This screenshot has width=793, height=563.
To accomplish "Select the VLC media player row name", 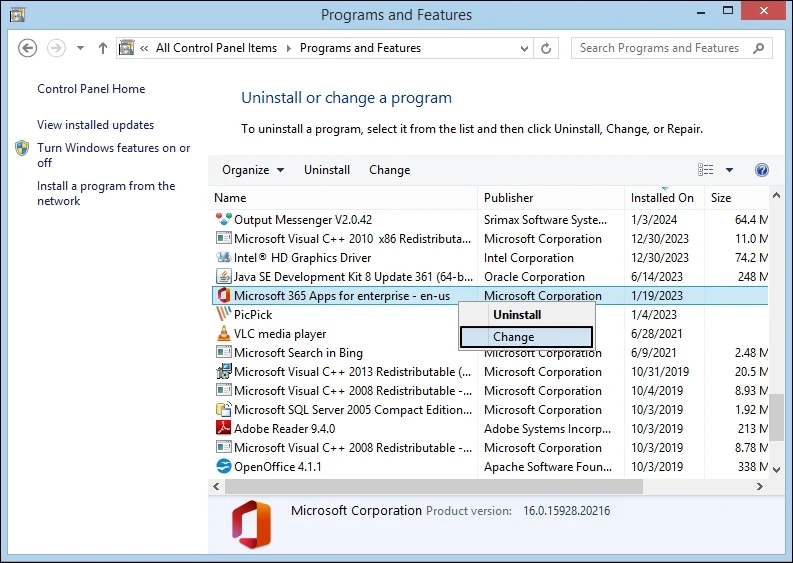I will tap(280, 334).
